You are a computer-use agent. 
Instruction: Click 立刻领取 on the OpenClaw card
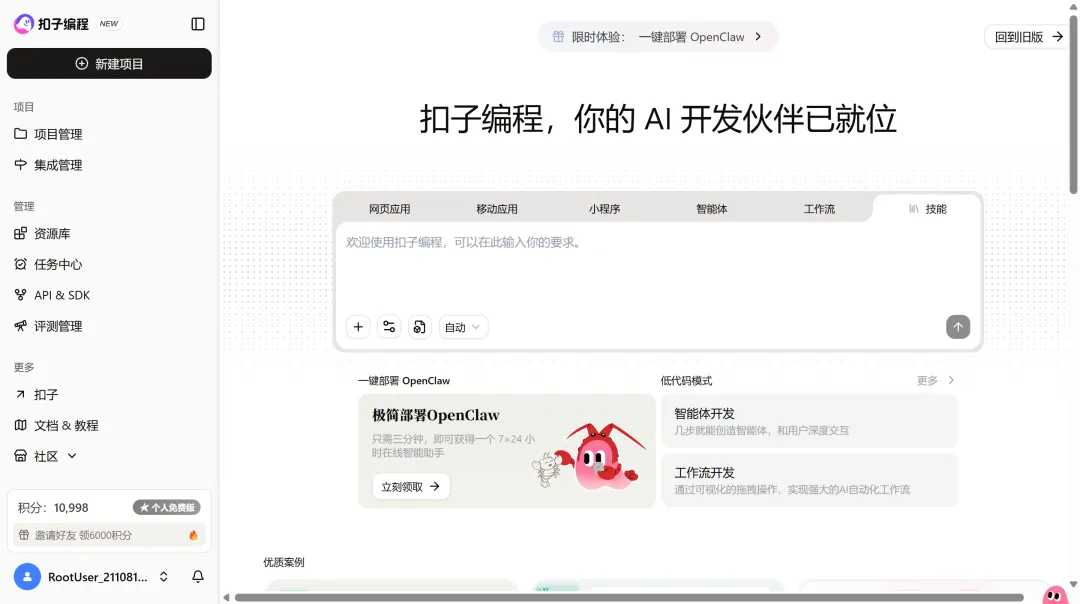pos(411,486)
